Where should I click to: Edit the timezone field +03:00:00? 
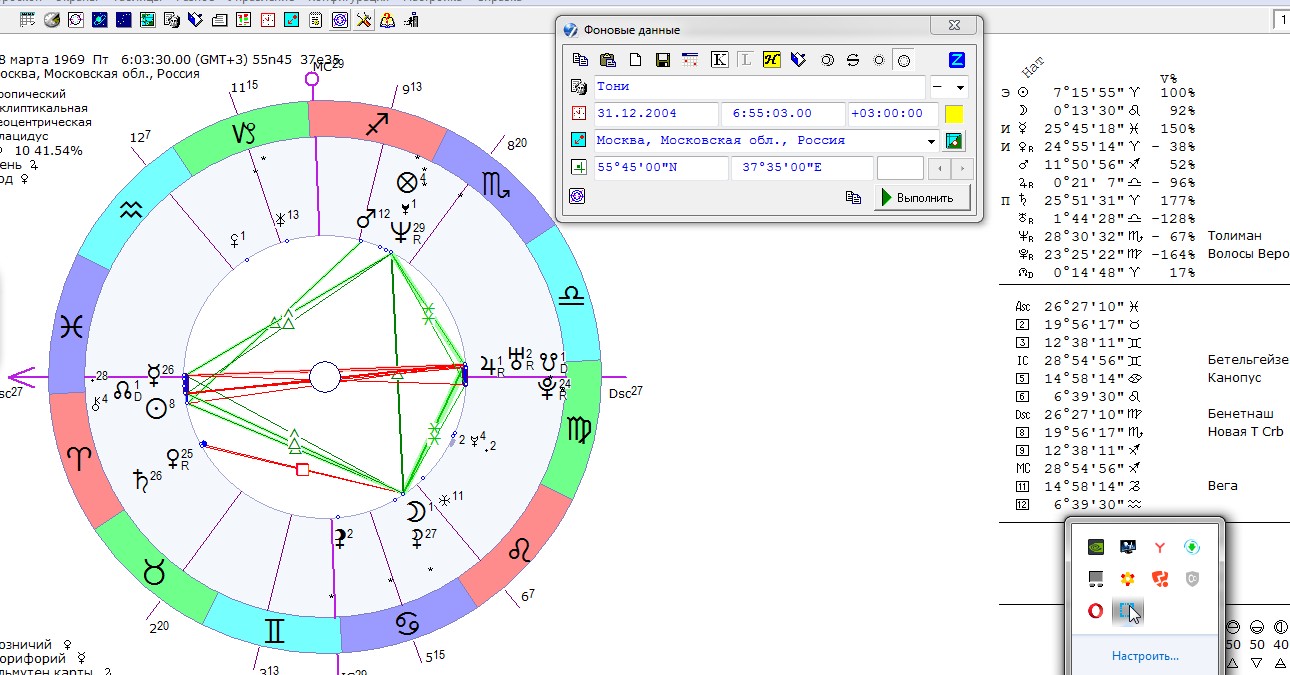click(x=893, y=114)
